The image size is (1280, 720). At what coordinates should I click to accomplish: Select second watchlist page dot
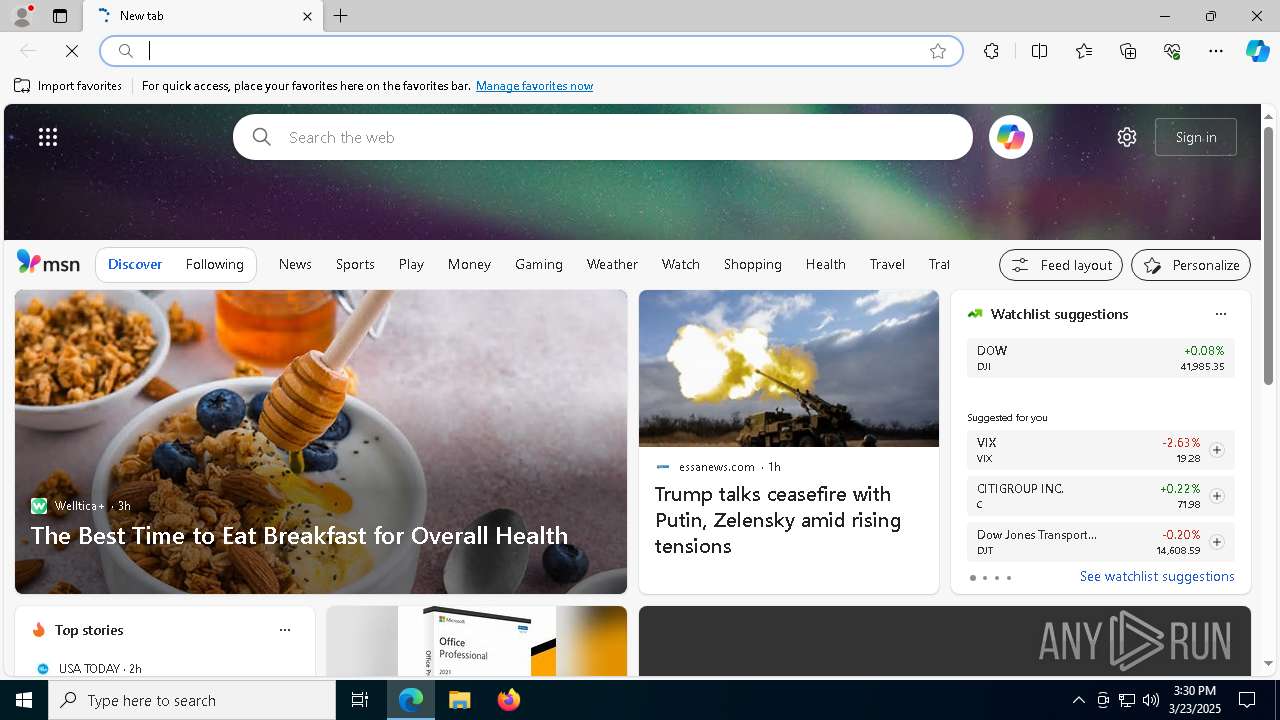pos(985,578)
